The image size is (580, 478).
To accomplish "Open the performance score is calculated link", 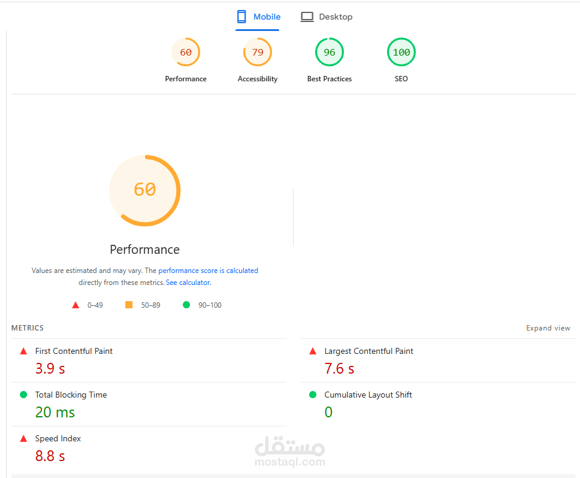I will pos(208,270).
